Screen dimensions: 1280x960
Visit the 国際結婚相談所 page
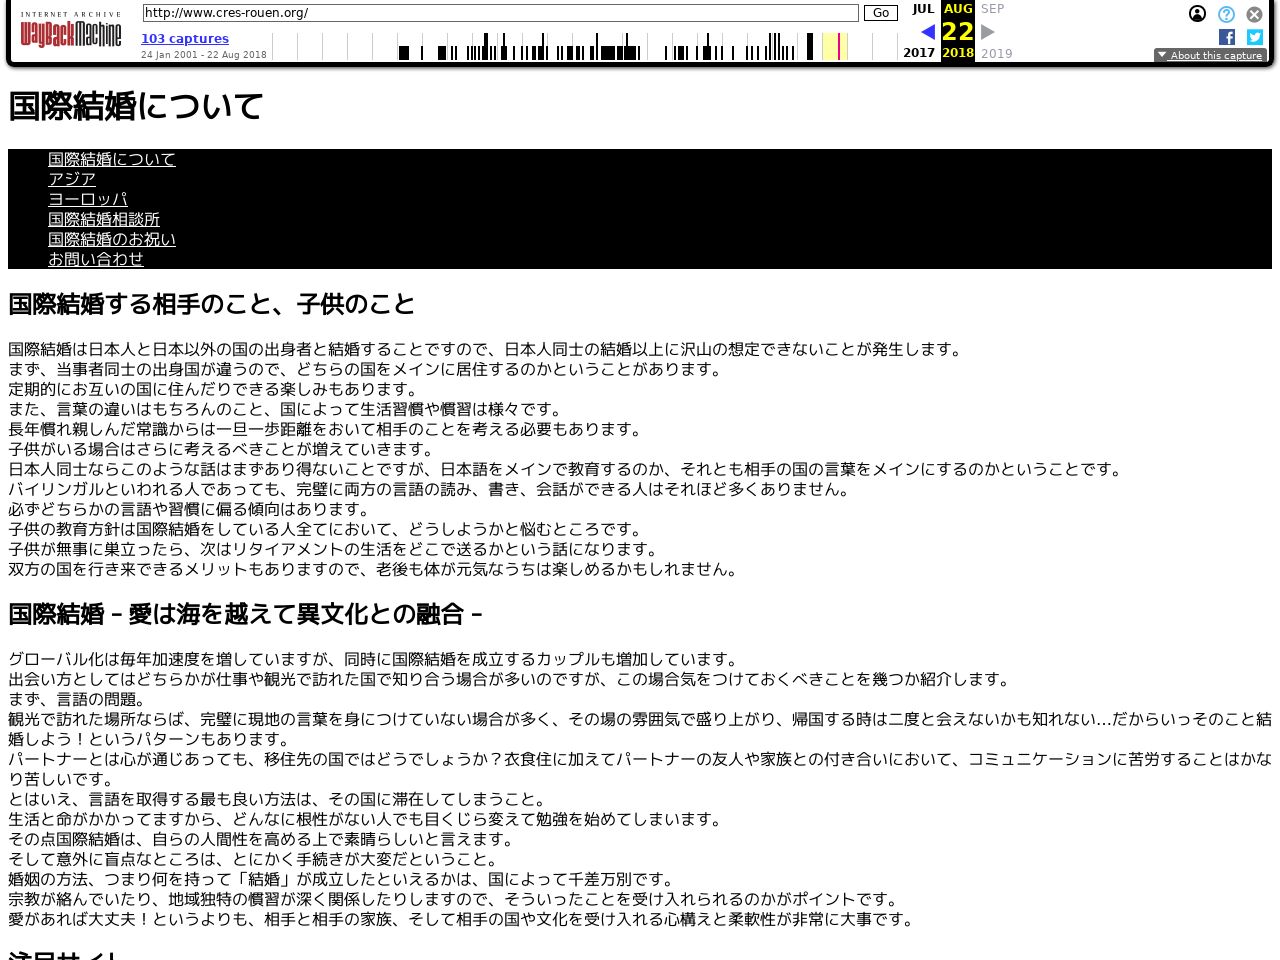point(104,219)
